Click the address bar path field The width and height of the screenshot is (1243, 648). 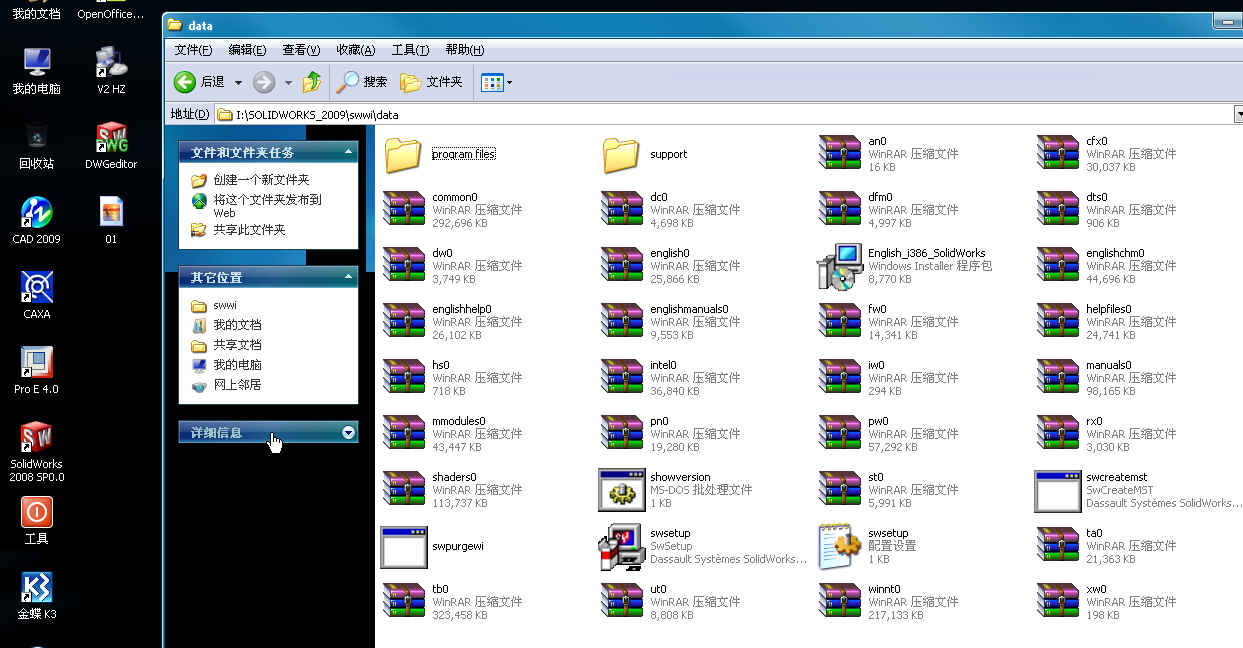pyautogui.click(x=724, y=114)
